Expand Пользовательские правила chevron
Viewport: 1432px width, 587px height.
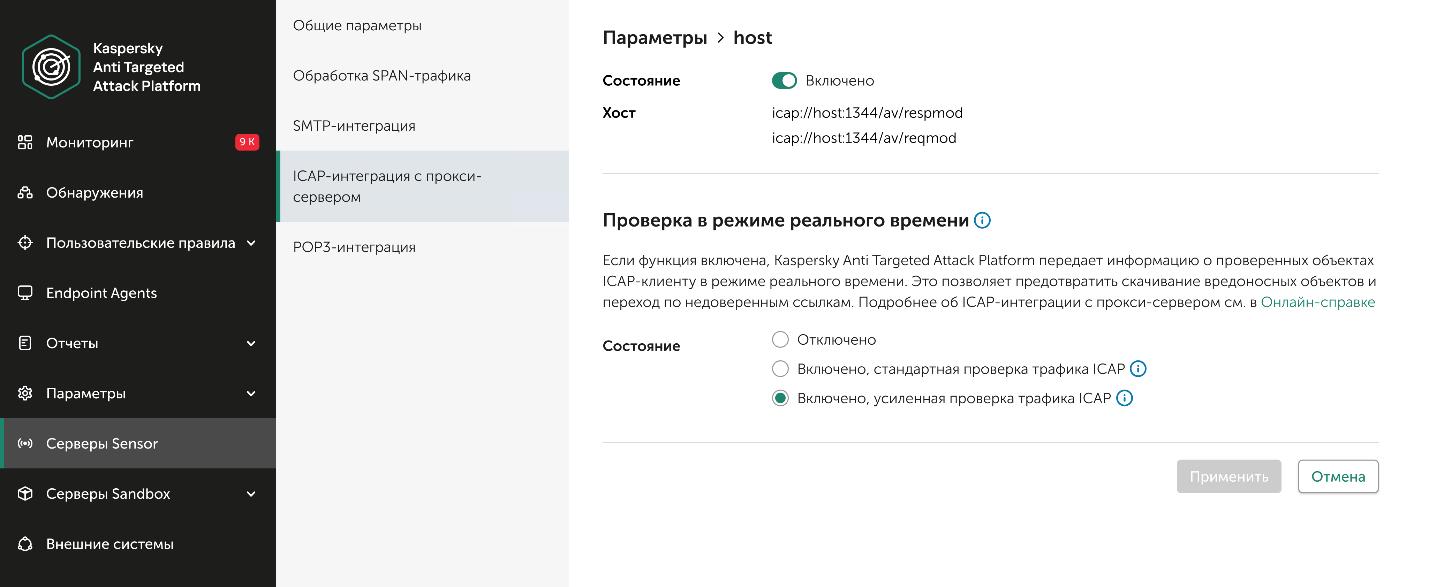tap(251, 243)
